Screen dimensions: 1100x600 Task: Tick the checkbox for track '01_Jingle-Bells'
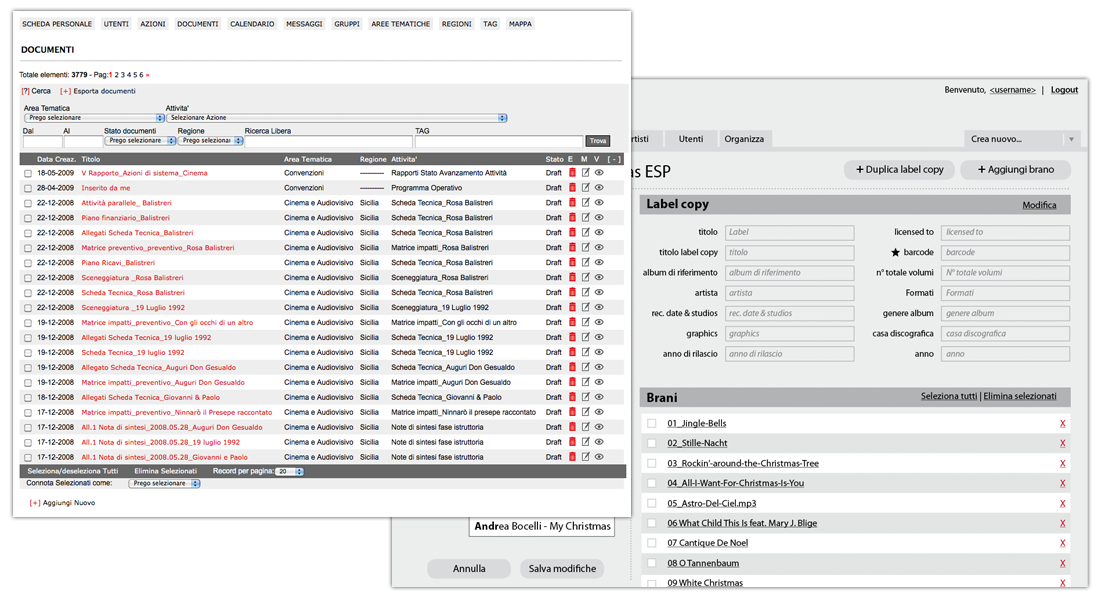652,423
